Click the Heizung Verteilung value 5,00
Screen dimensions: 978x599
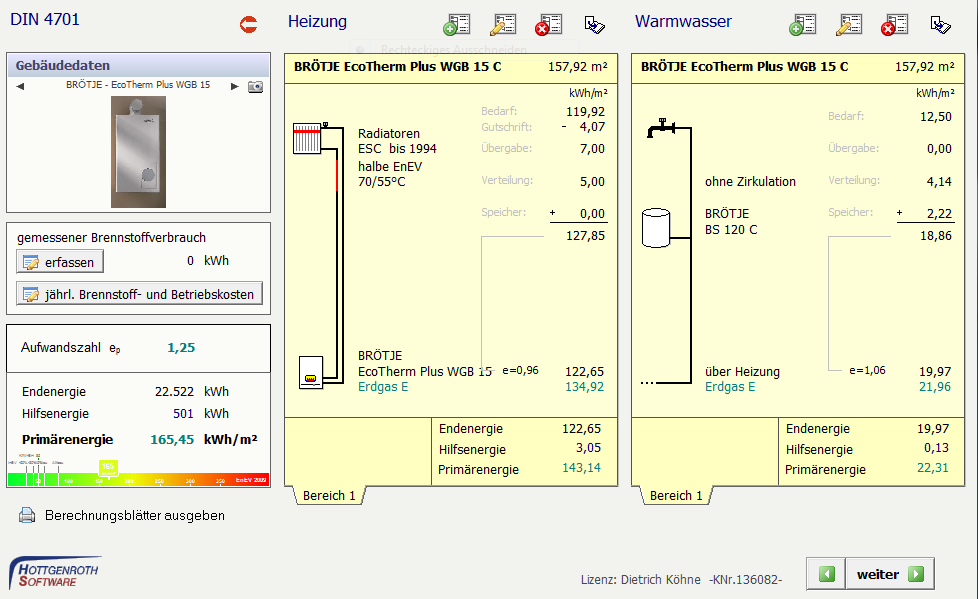click(x=592, y=182)
